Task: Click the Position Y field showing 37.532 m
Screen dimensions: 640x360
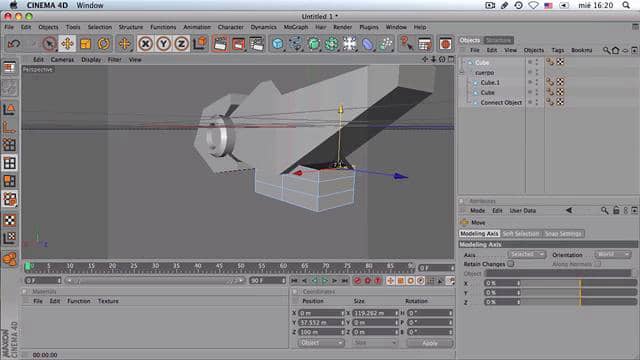Action: click(321, 322)
